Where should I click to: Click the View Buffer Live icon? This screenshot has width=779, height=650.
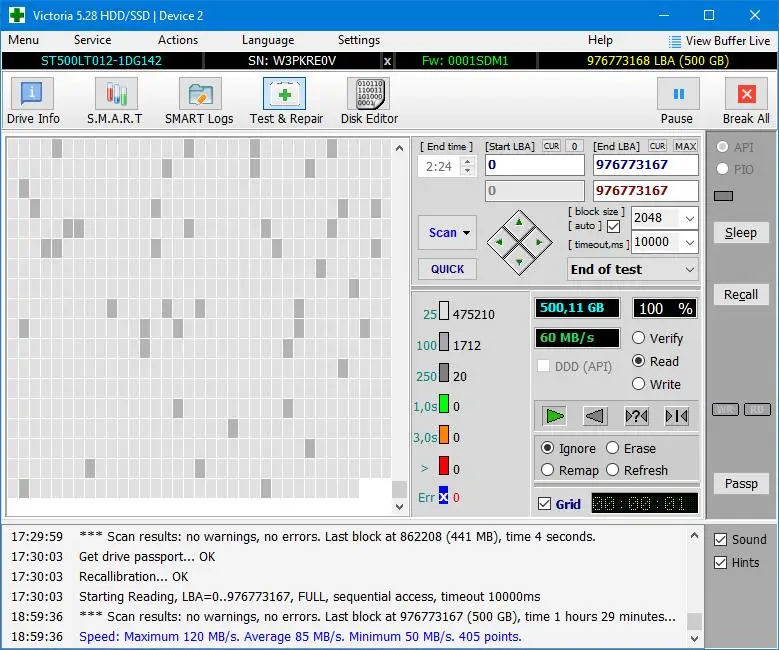coord(674,41)
